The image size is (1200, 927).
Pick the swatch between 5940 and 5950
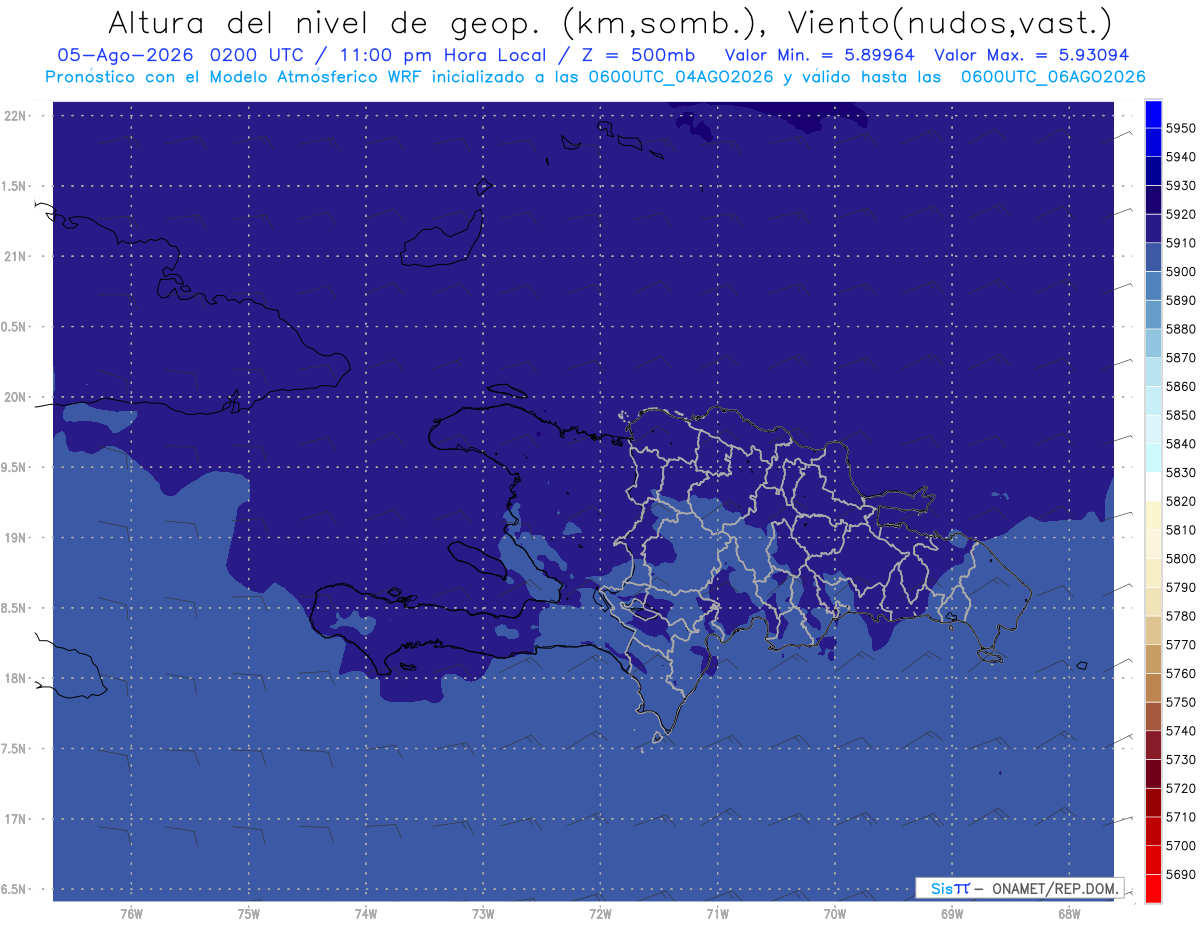click(x=1153, y=143)
